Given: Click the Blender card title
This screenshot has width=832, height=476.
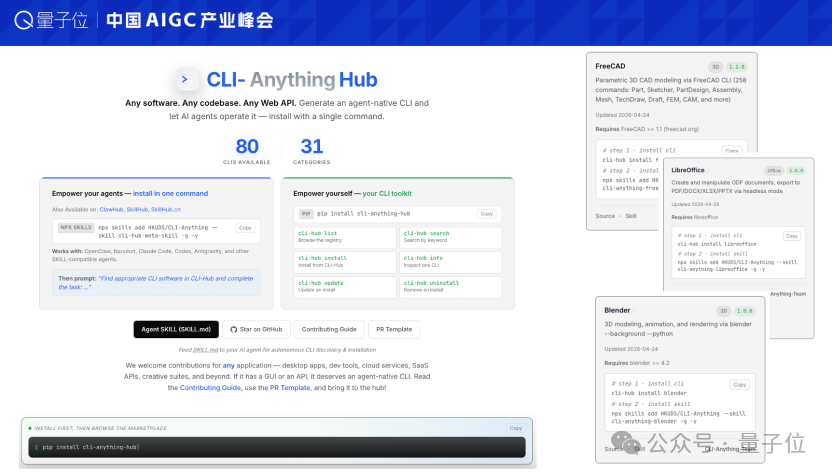Looking at the screenshot, I should pos(617,310).
